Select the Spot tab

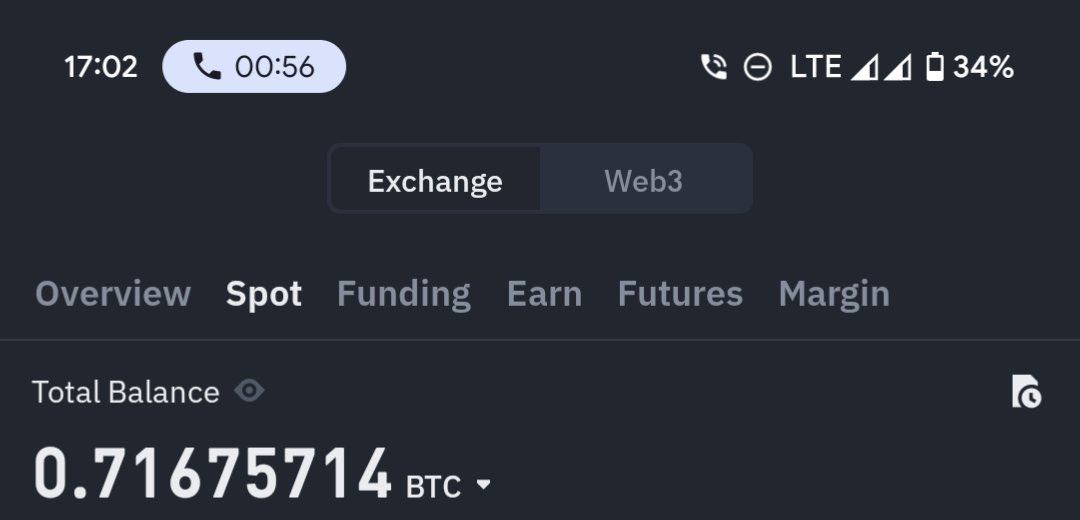click(x=264, y=294)
